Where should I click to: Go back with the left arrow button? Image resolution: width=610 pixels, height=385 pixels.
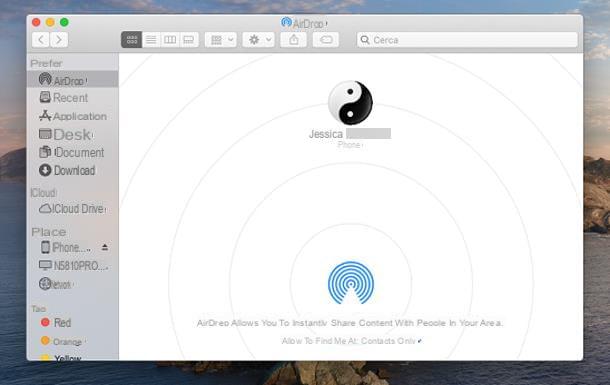(x=41, y=40)
